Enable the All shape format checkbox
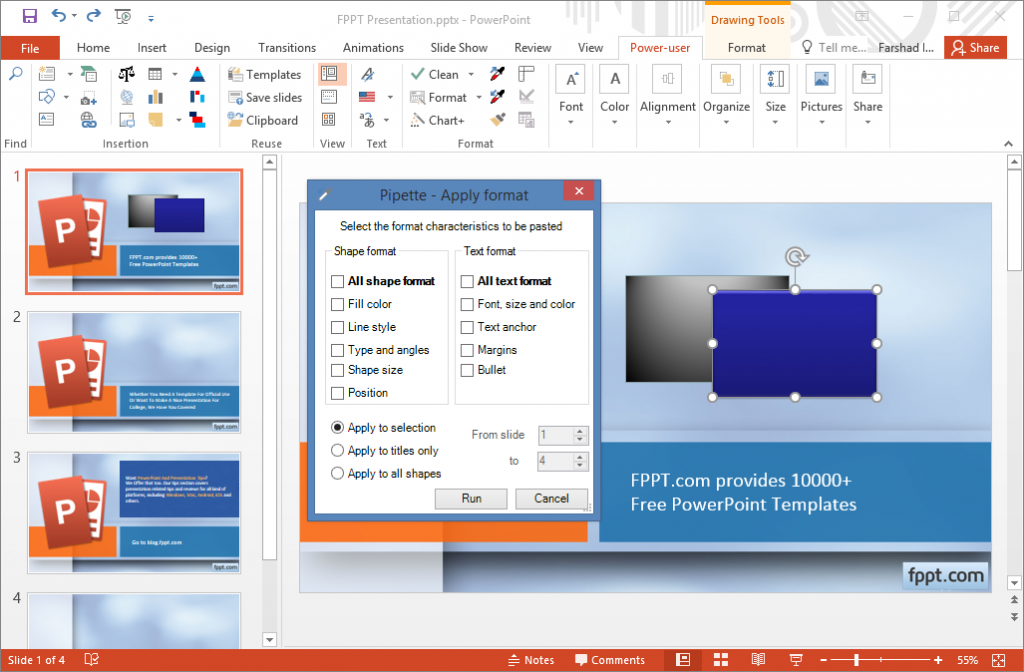The width and height of the screenshot is (1024, 672). (337, 281)
